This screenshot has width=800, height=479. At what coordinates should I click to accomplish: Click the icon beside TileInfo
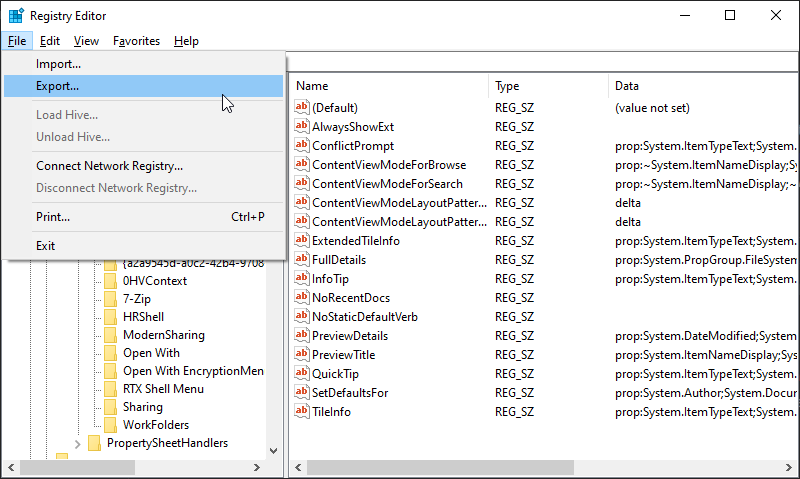302,411
